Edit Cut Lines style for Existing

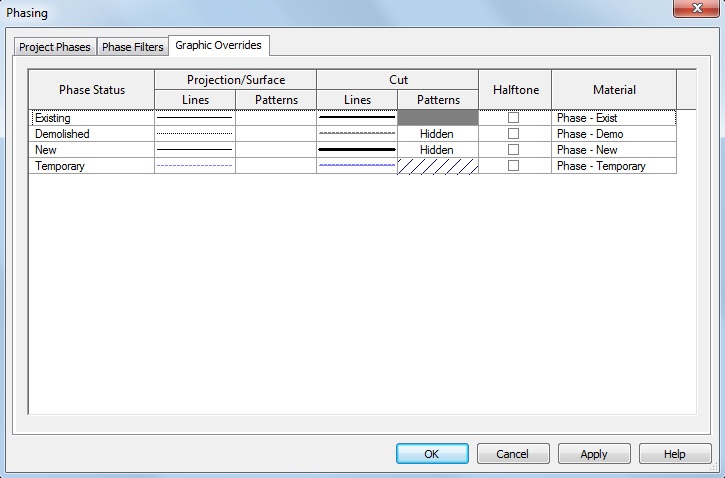(x=357, y=117)
